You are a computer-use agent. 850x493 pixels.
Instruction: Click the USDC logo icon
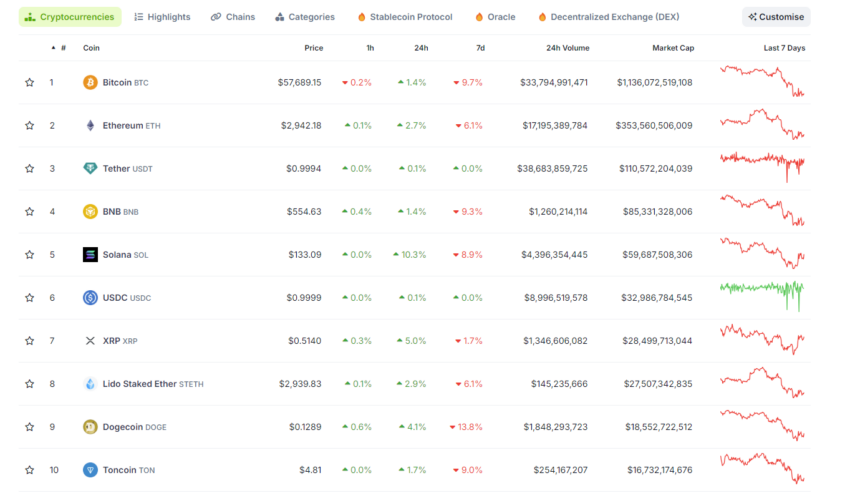click(90, 298)
